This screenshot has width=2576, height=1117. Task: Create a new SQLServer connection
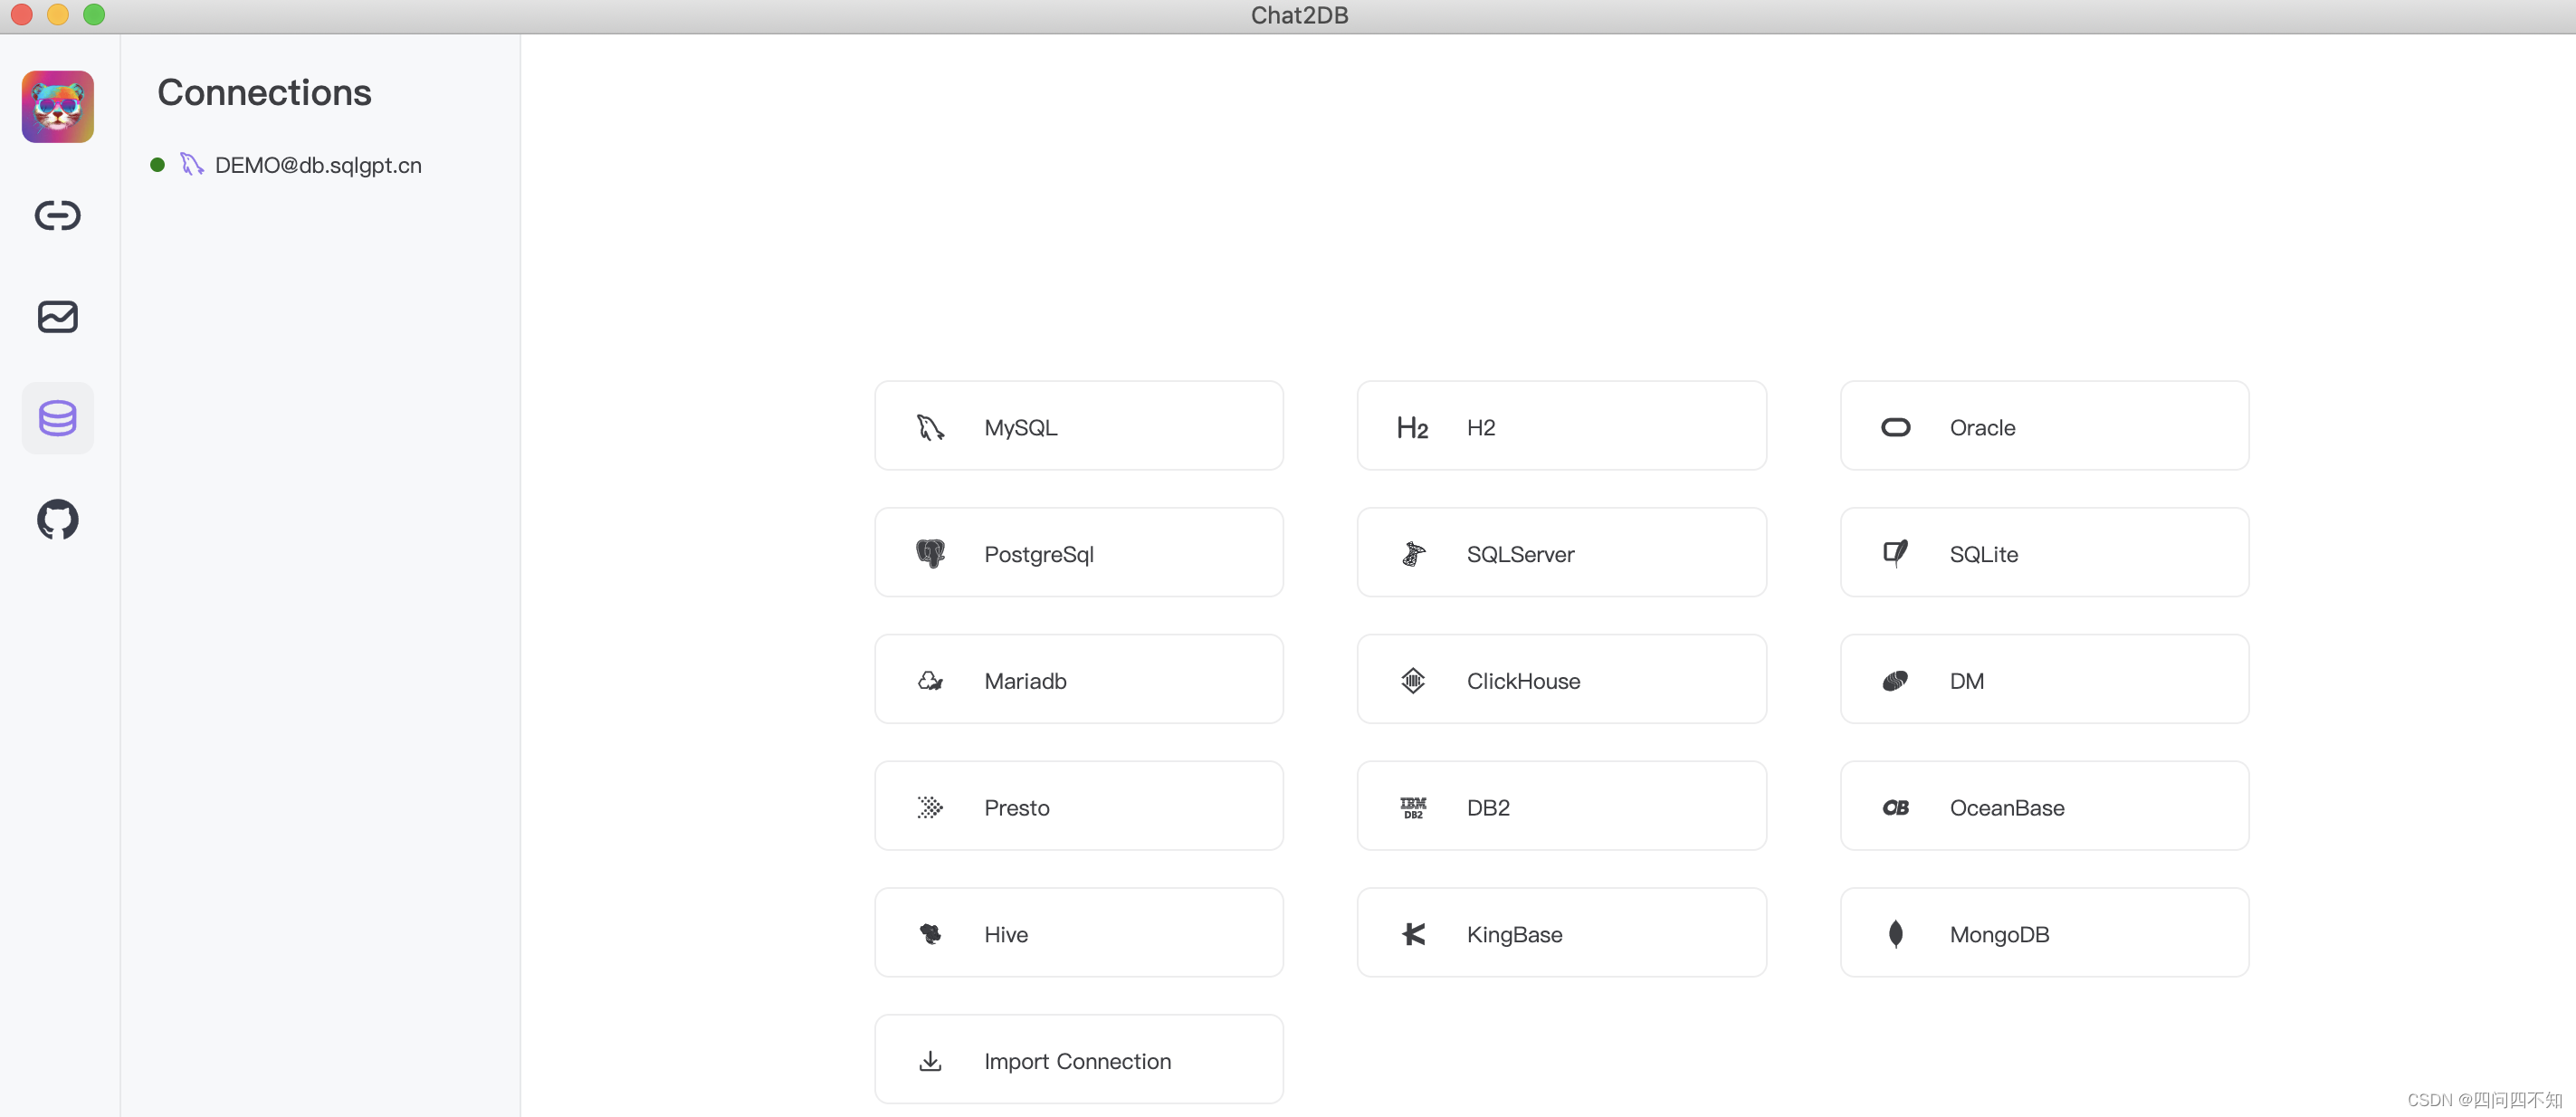point(1561,553)
